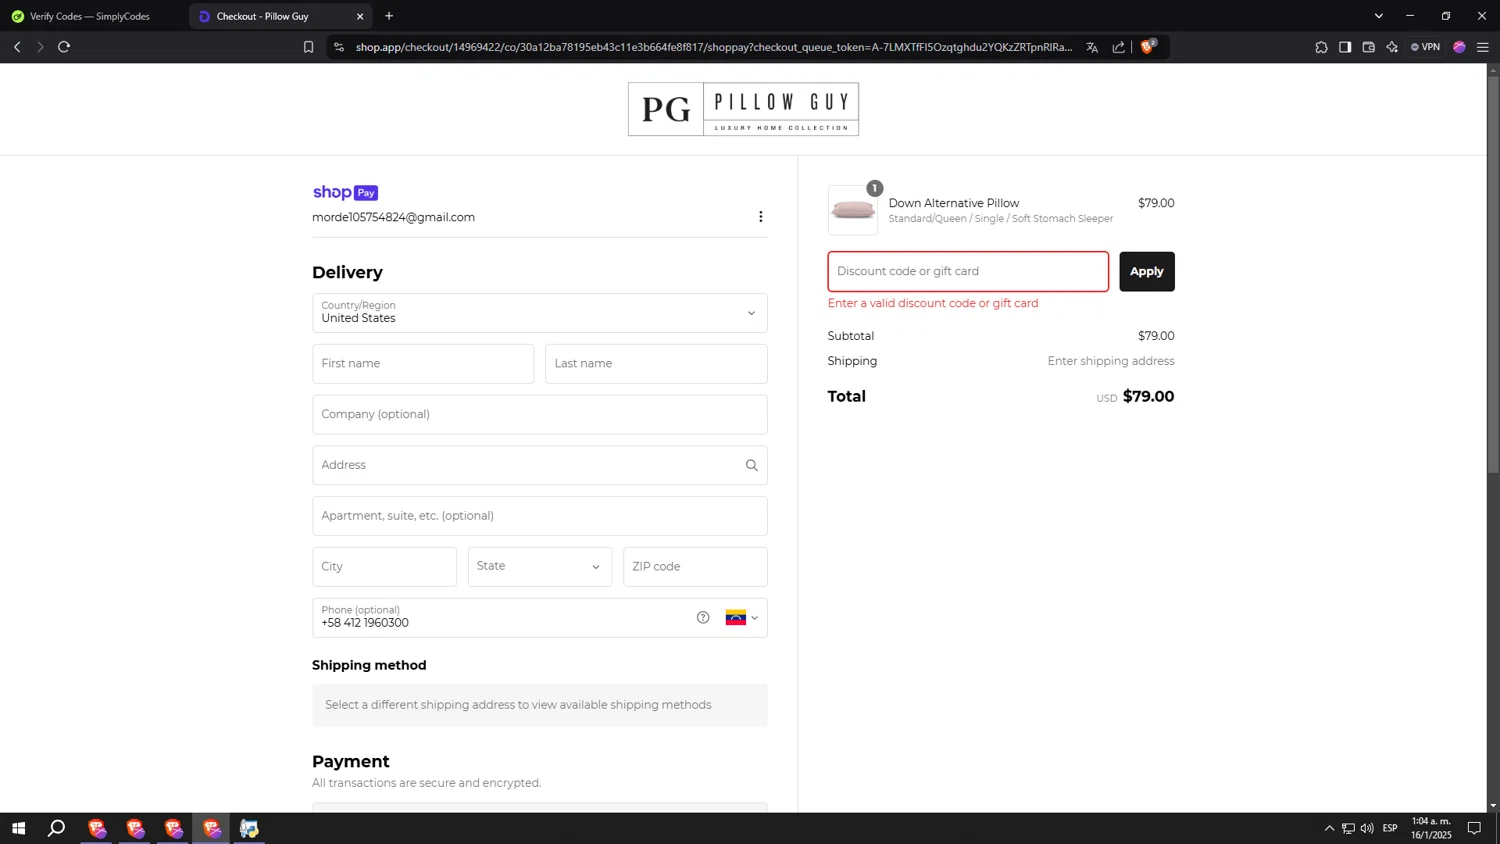The width and height of the screenshot is (1500, 844).
Task: Open Brave Wallet icon
Action: pyautogui.click(x=1369, y=47)
